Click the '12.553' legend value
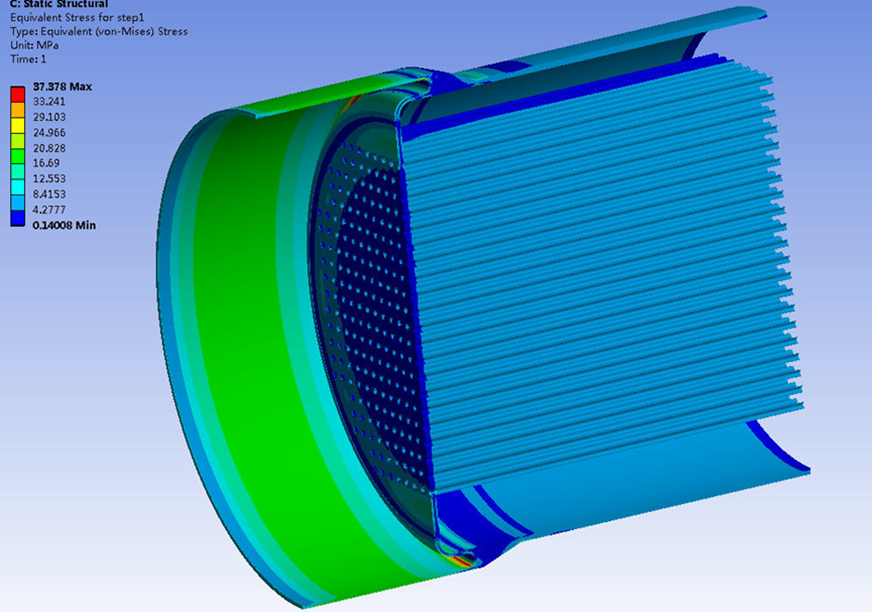The height and width of the screenshot is (612, 872). tap(49, 179)
